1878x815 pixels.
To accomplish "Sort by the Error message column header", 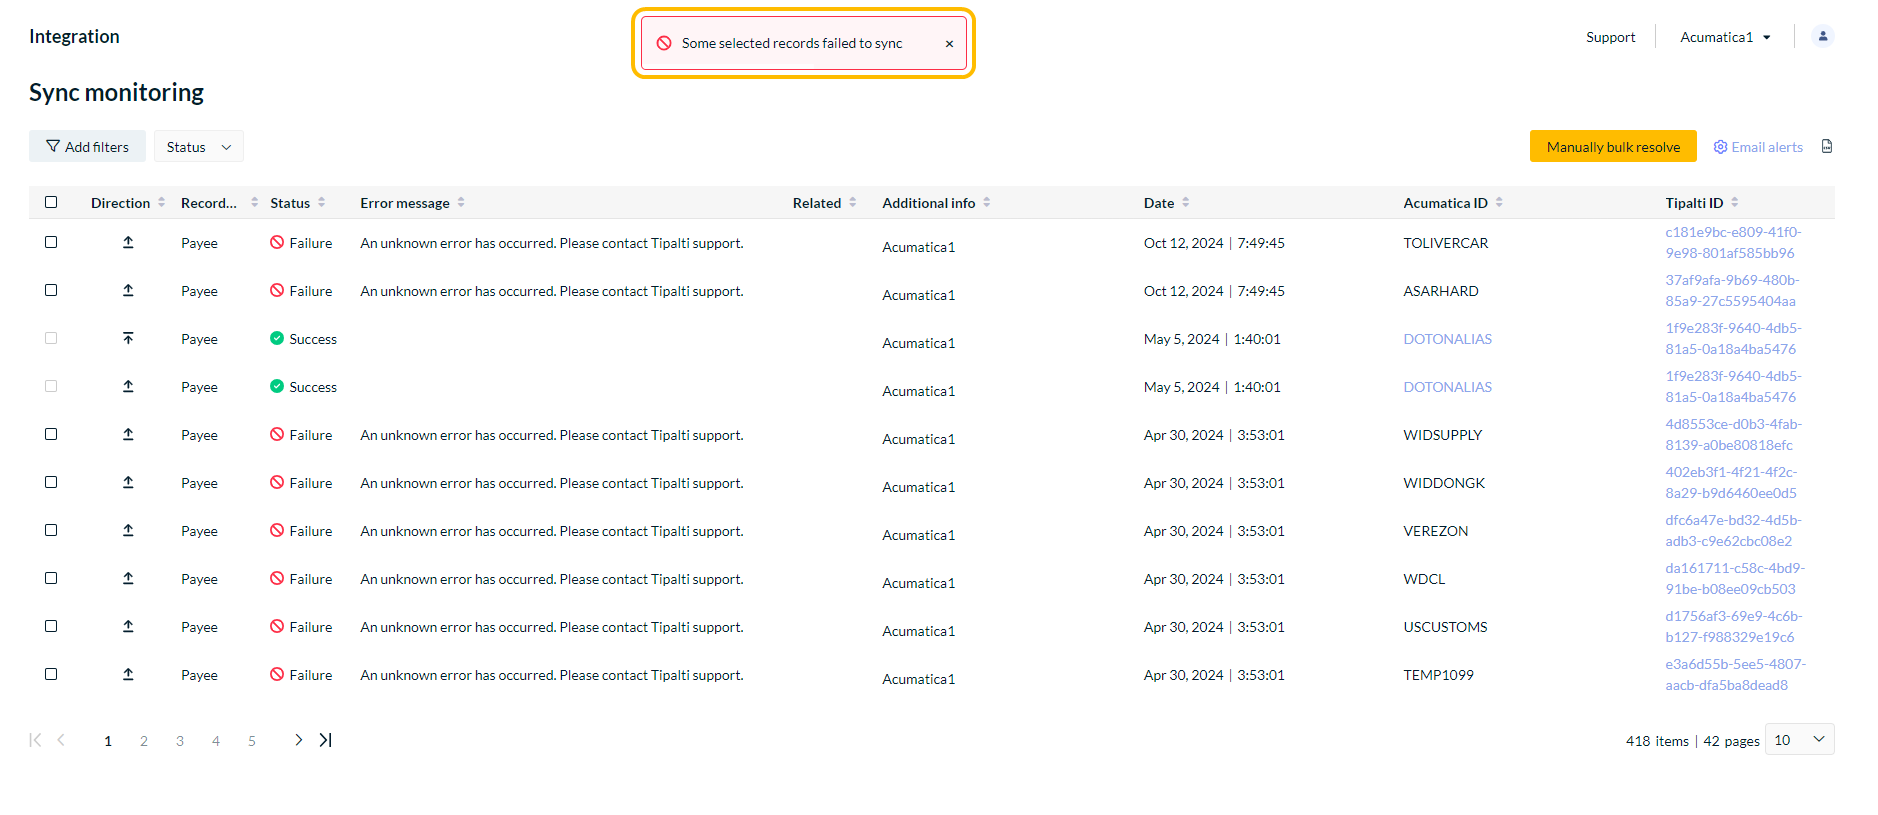I will pyautogui.click(x=405, y=203).
